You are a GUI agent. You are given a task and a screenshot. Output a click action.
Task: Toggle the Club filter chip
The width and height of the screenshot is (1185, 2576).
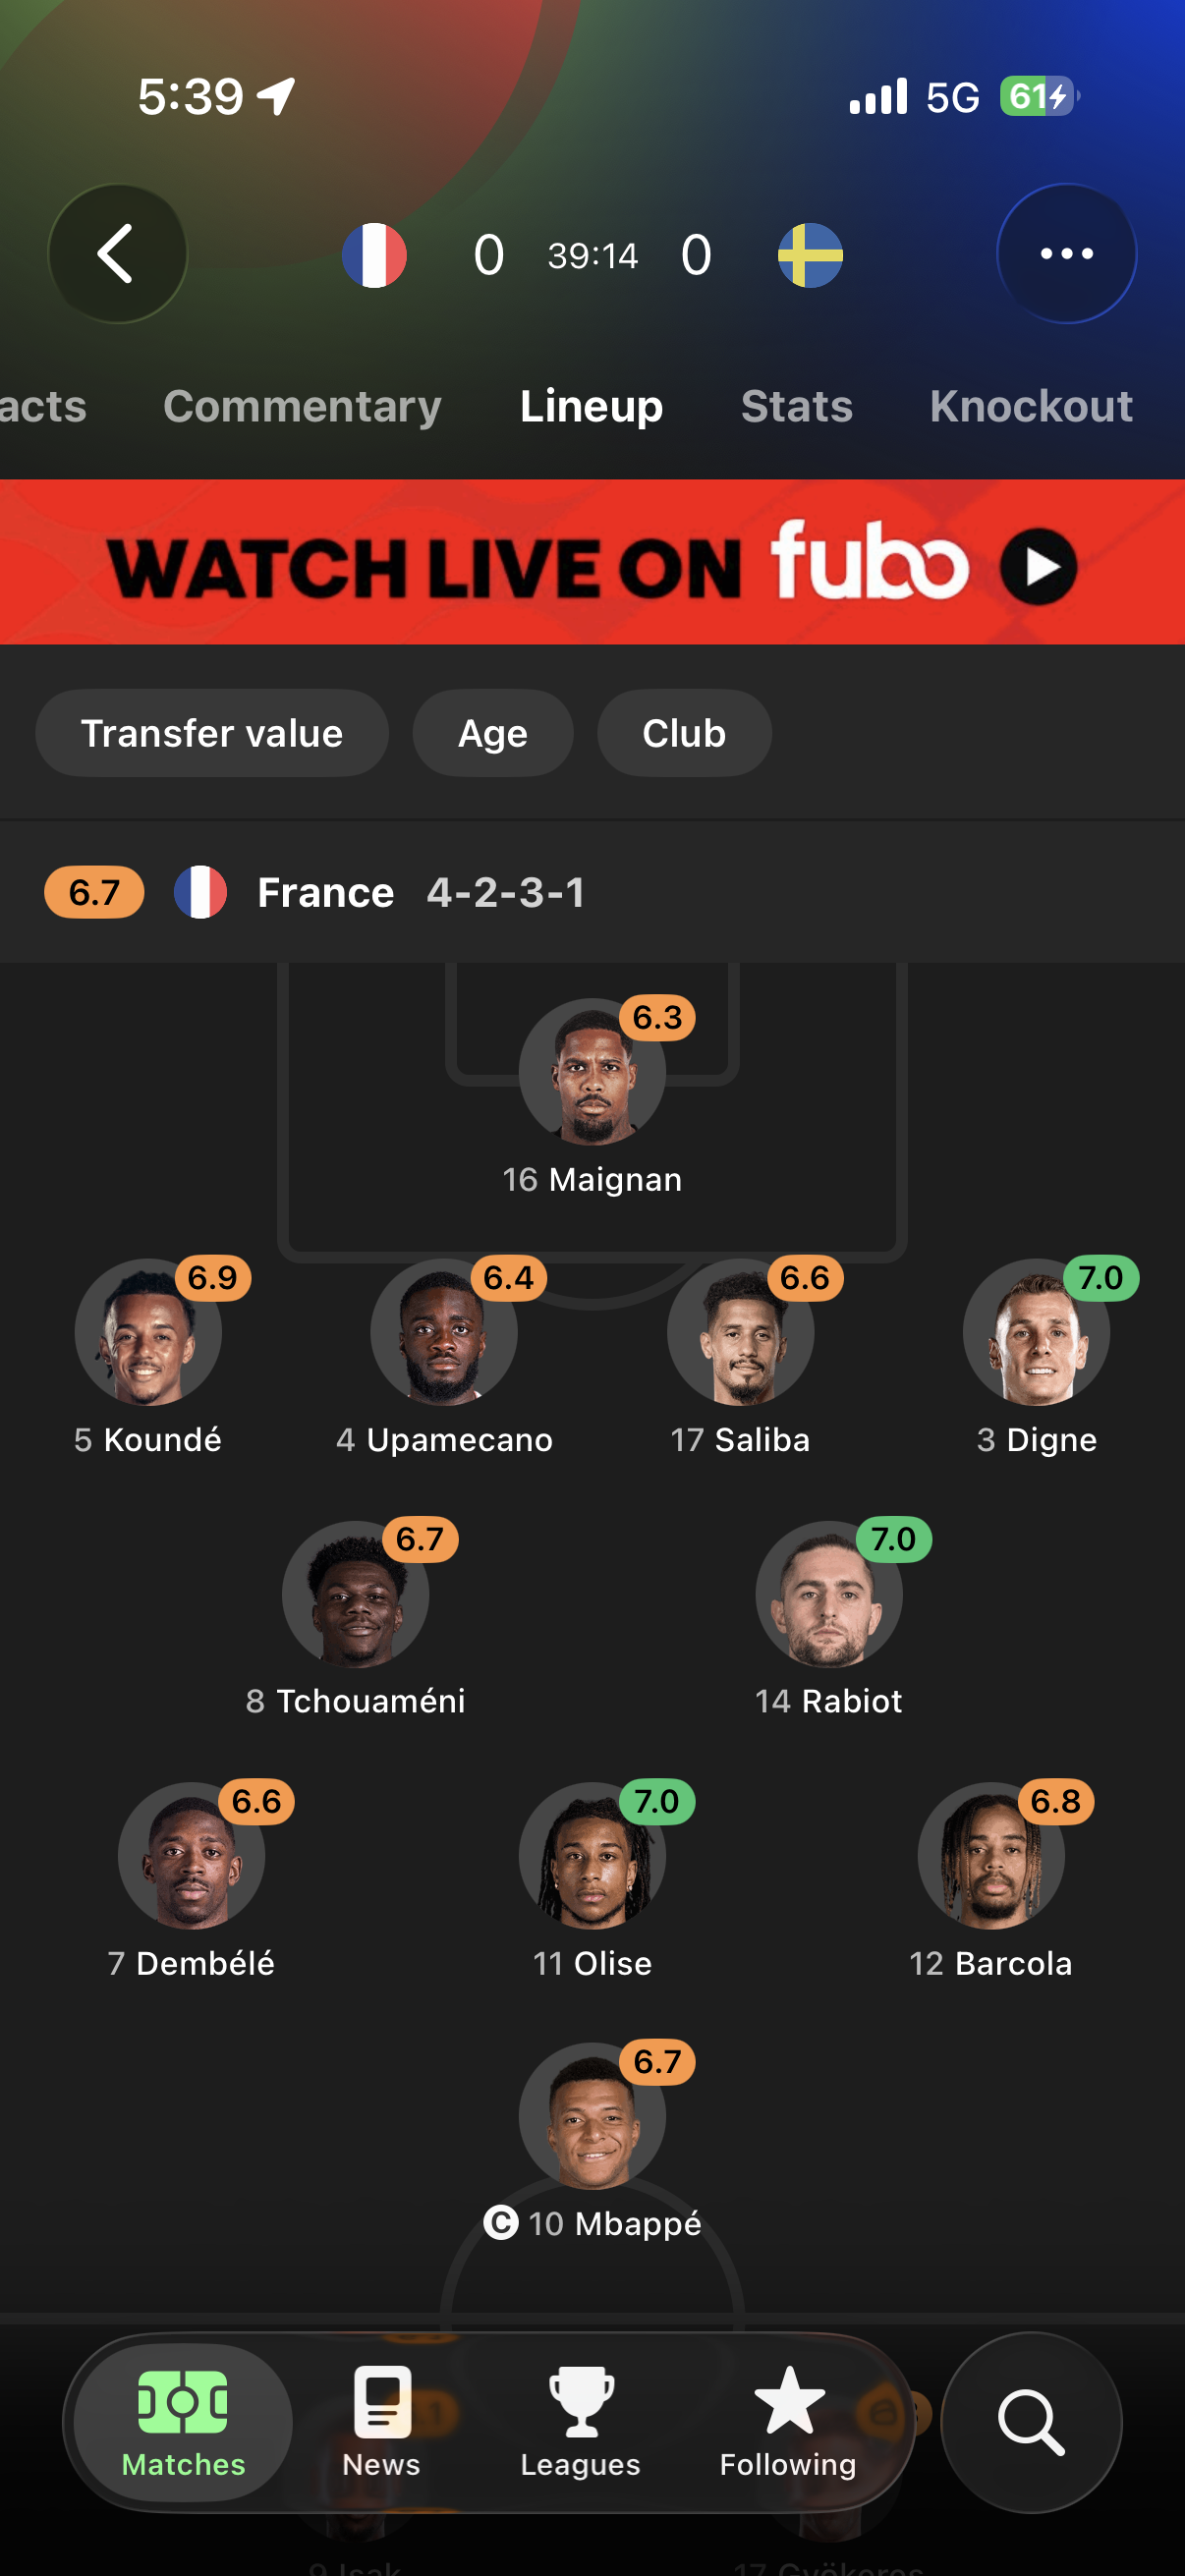[684, 733]
